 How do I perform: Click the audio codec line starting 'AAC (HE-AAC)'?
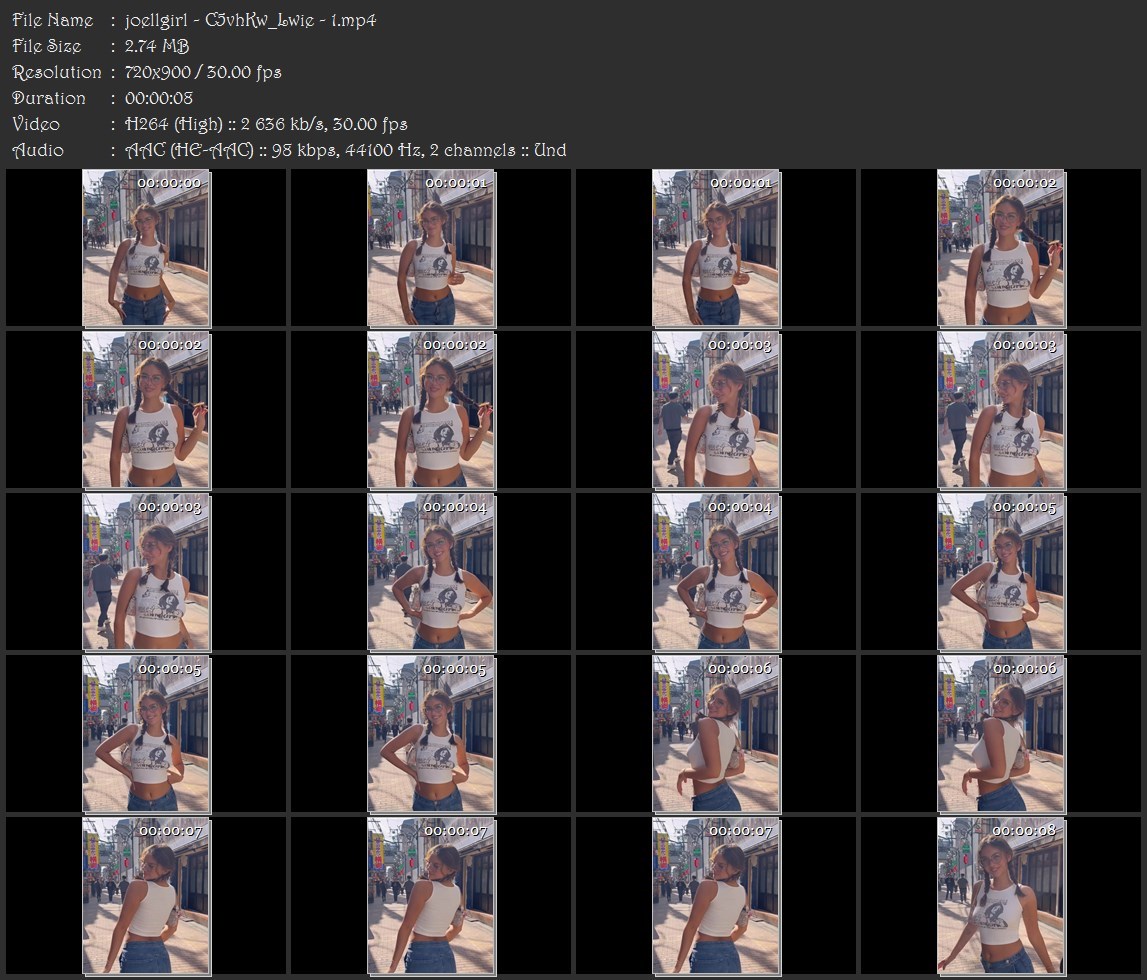[x=345, y=151]
